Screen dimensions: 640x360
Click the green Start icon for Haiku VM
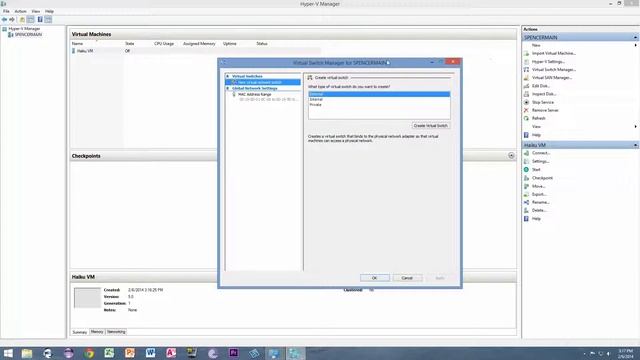point(526,169)
